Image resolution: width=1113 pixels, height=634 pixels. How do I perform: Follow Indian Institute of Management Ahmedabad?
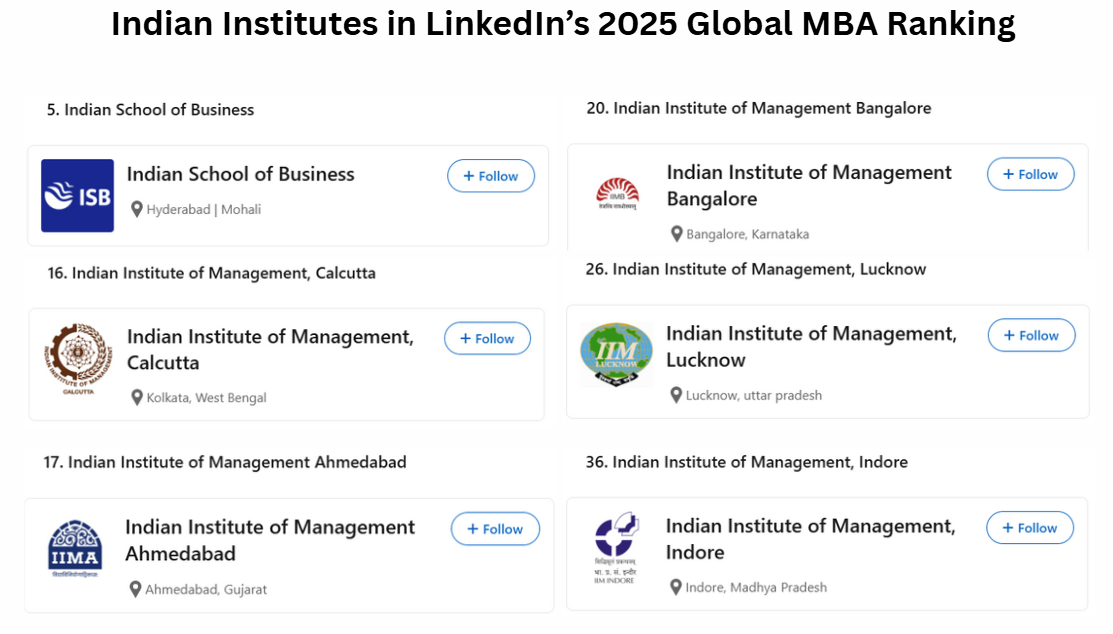coord(495,529)
